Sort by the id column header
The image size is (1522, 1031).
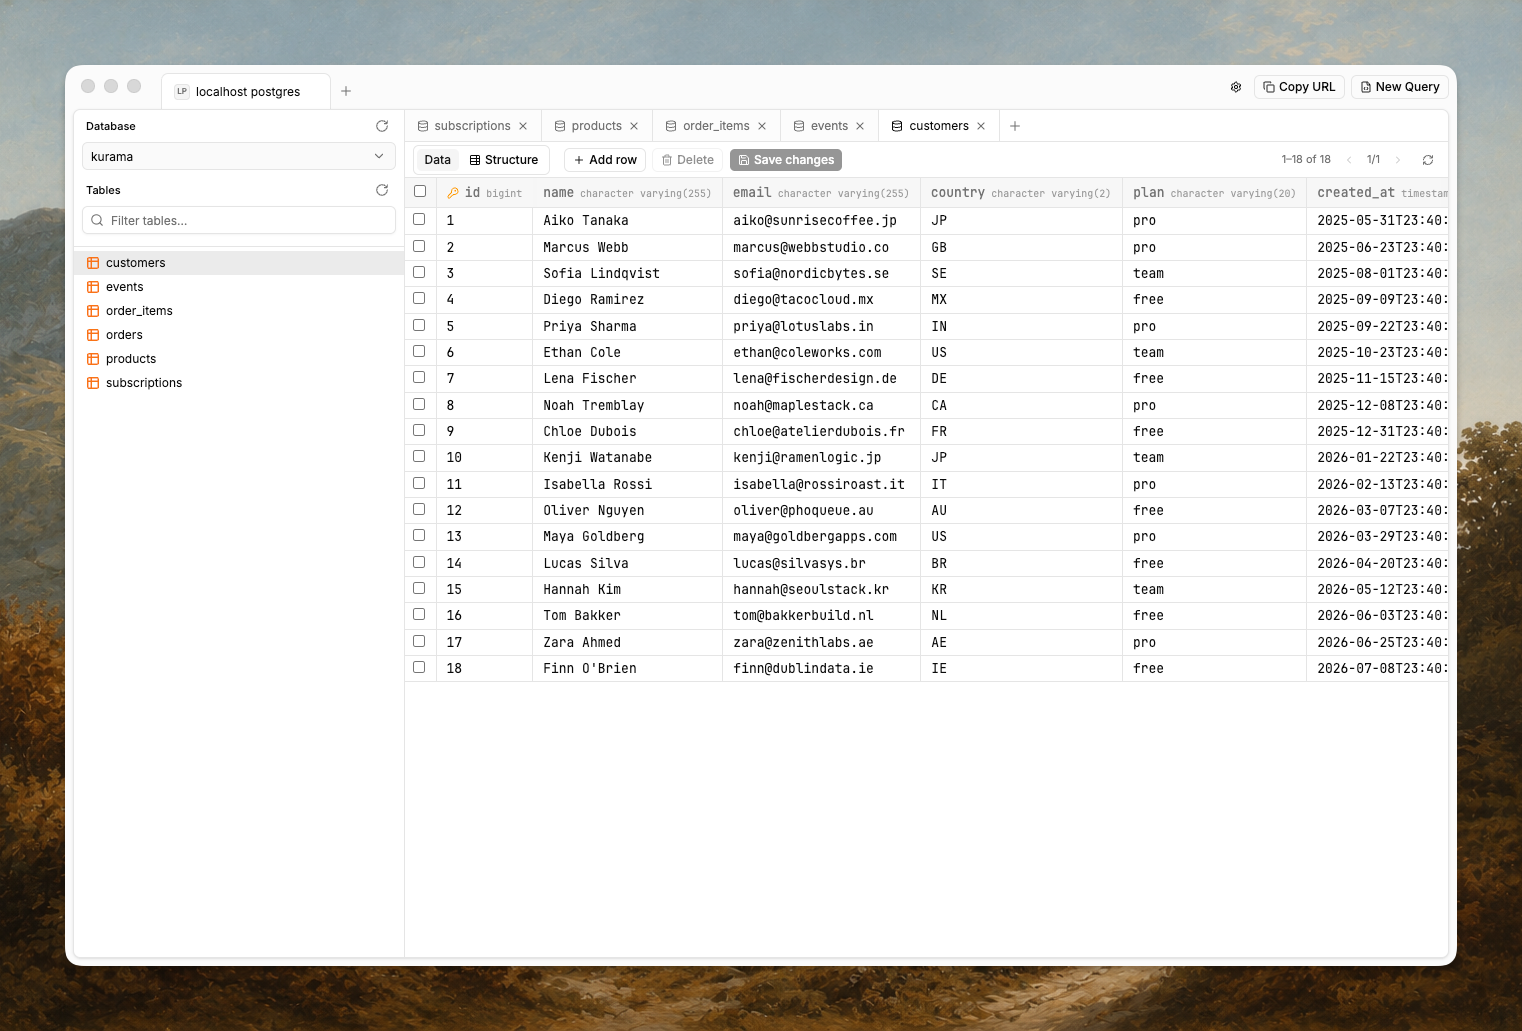point(485,193)
